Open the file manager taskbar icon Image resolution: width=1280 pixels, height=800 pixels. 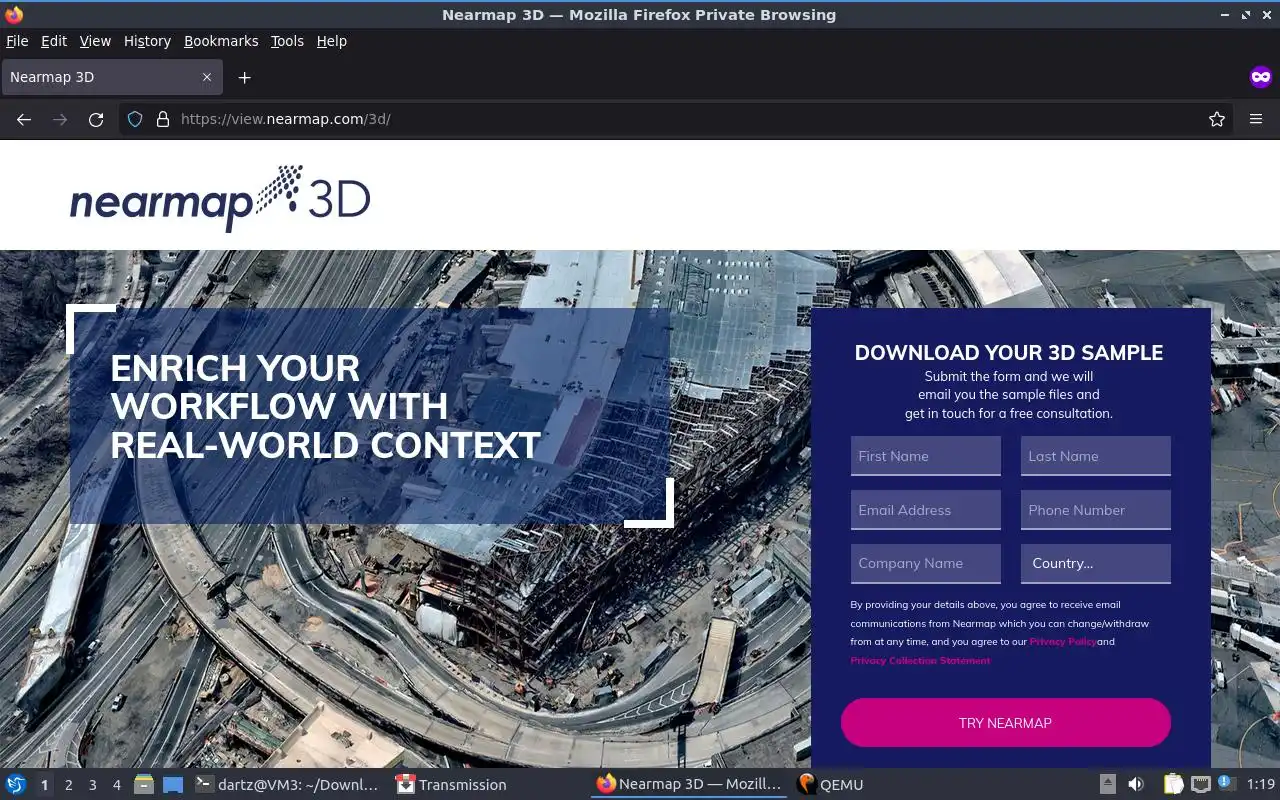coord(143,785)
